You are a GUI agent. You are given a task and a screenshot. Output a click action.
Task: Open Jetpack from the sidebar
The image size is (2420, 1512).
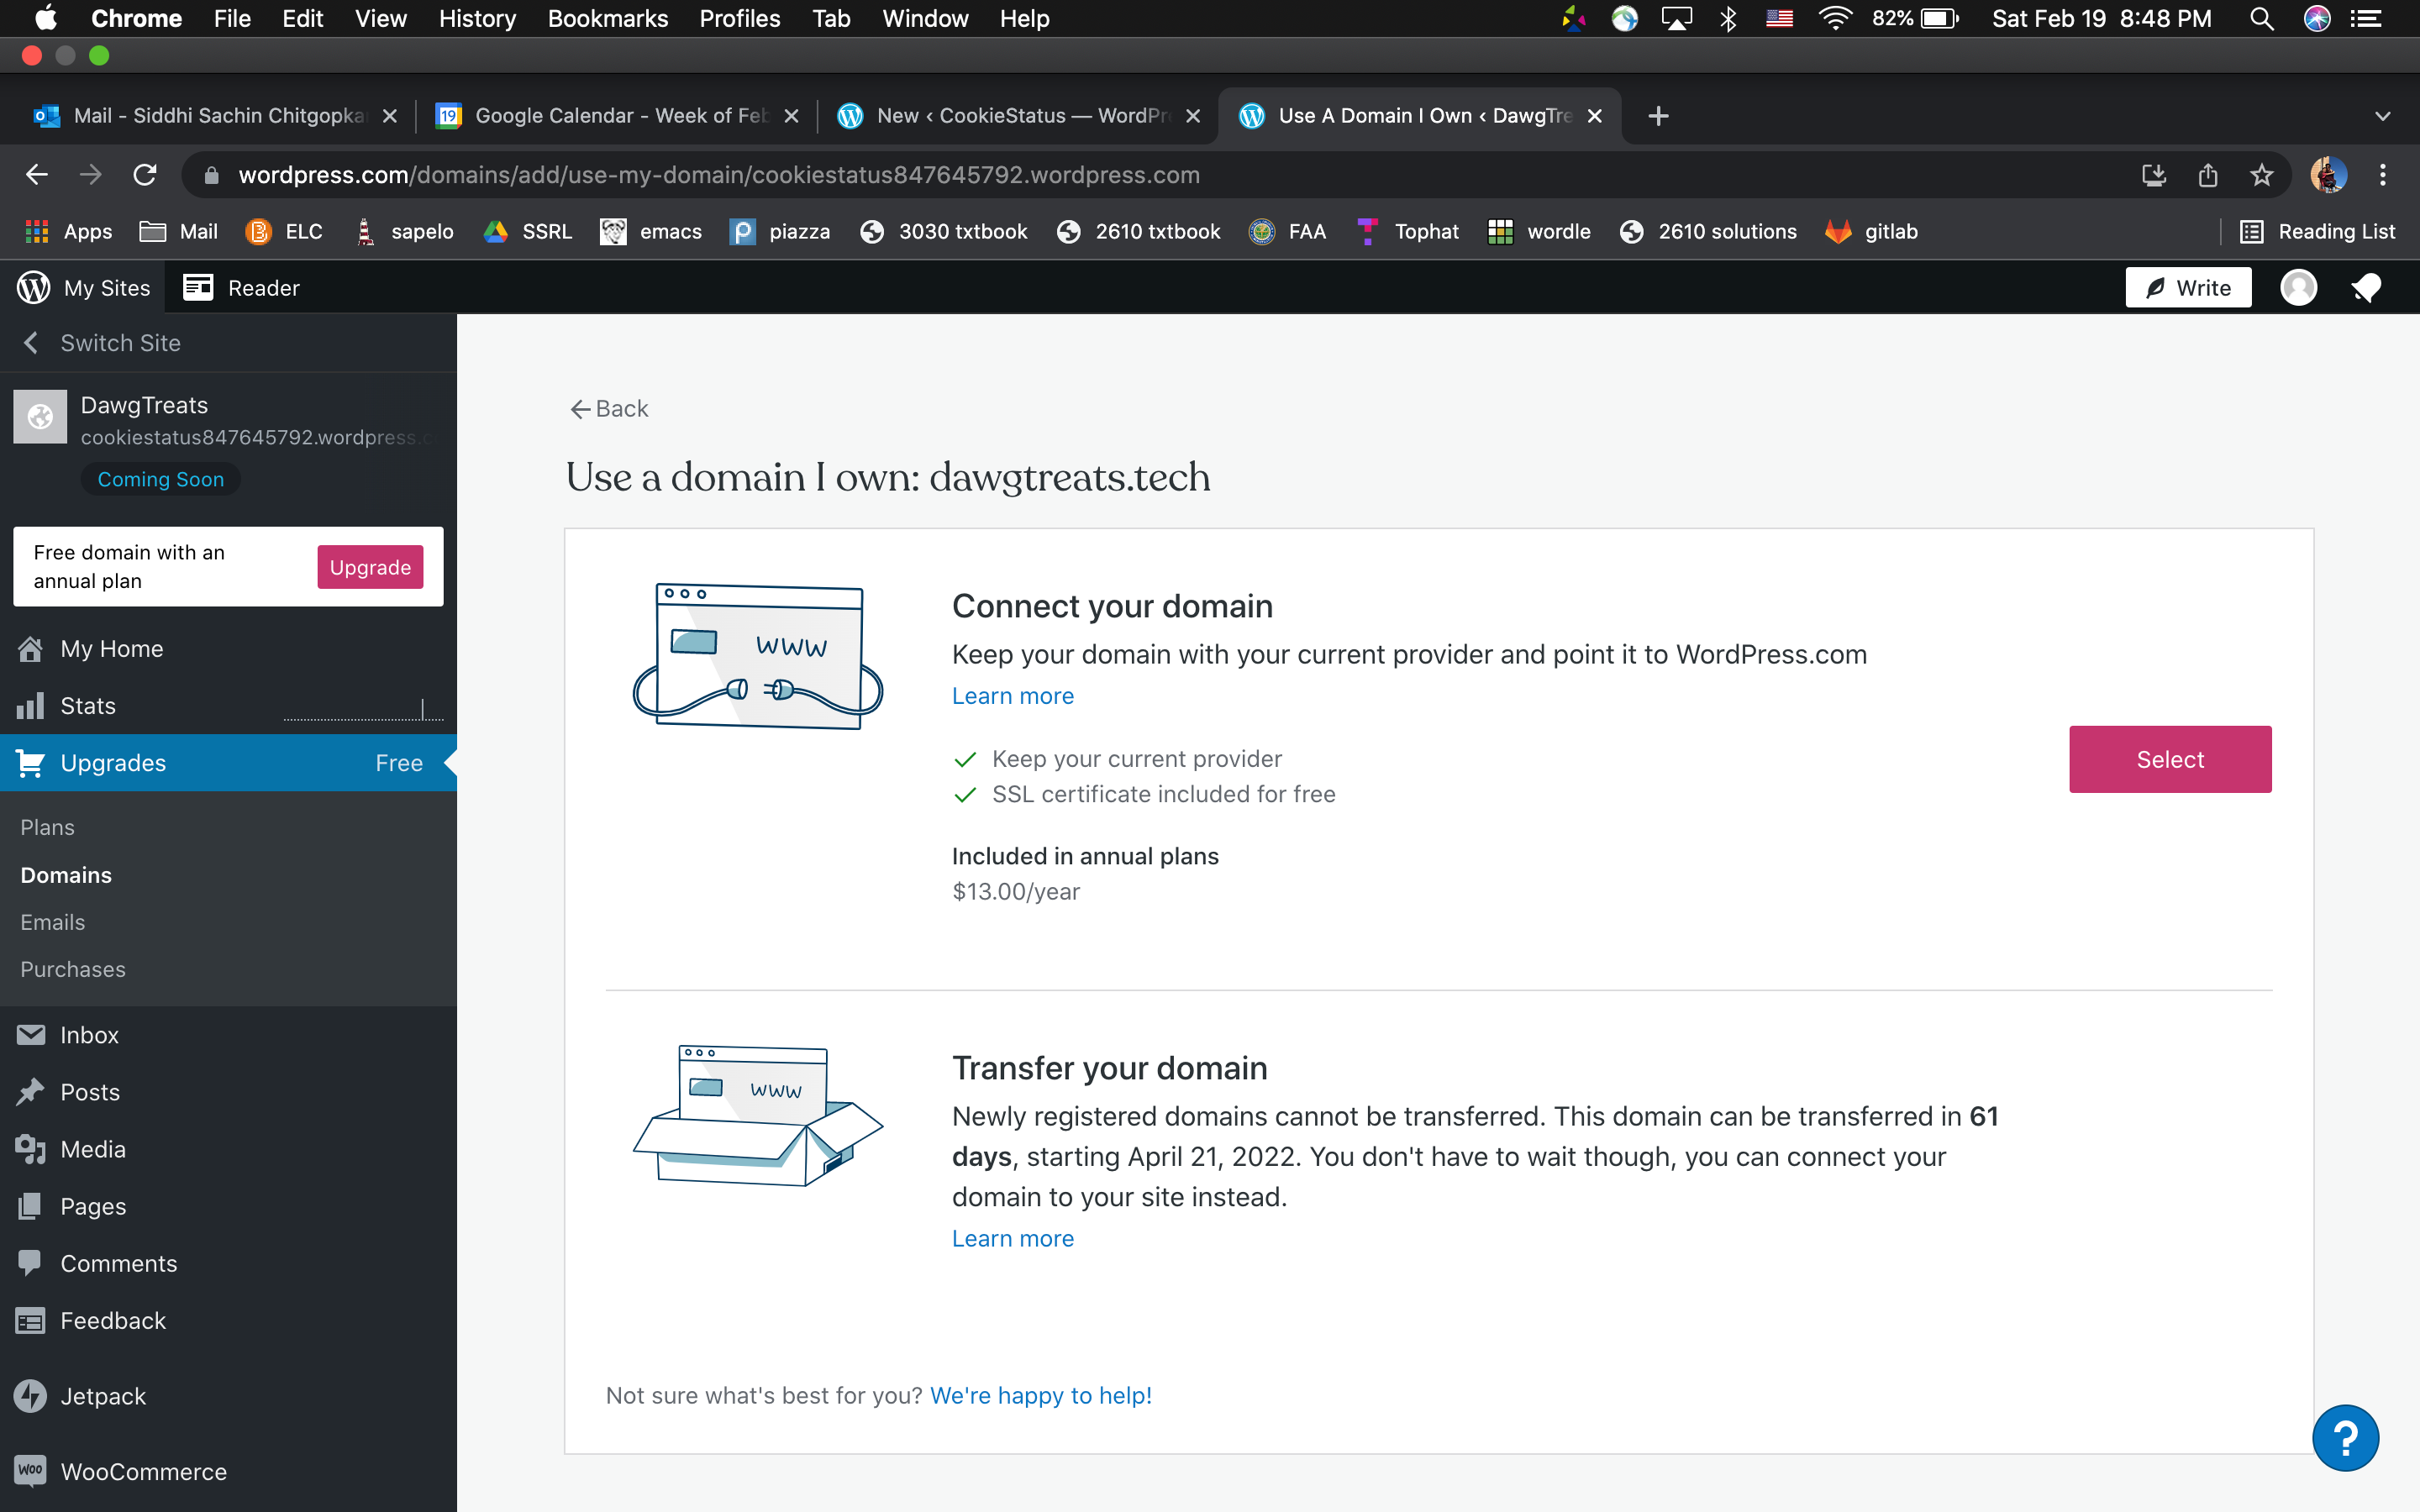102,1396
